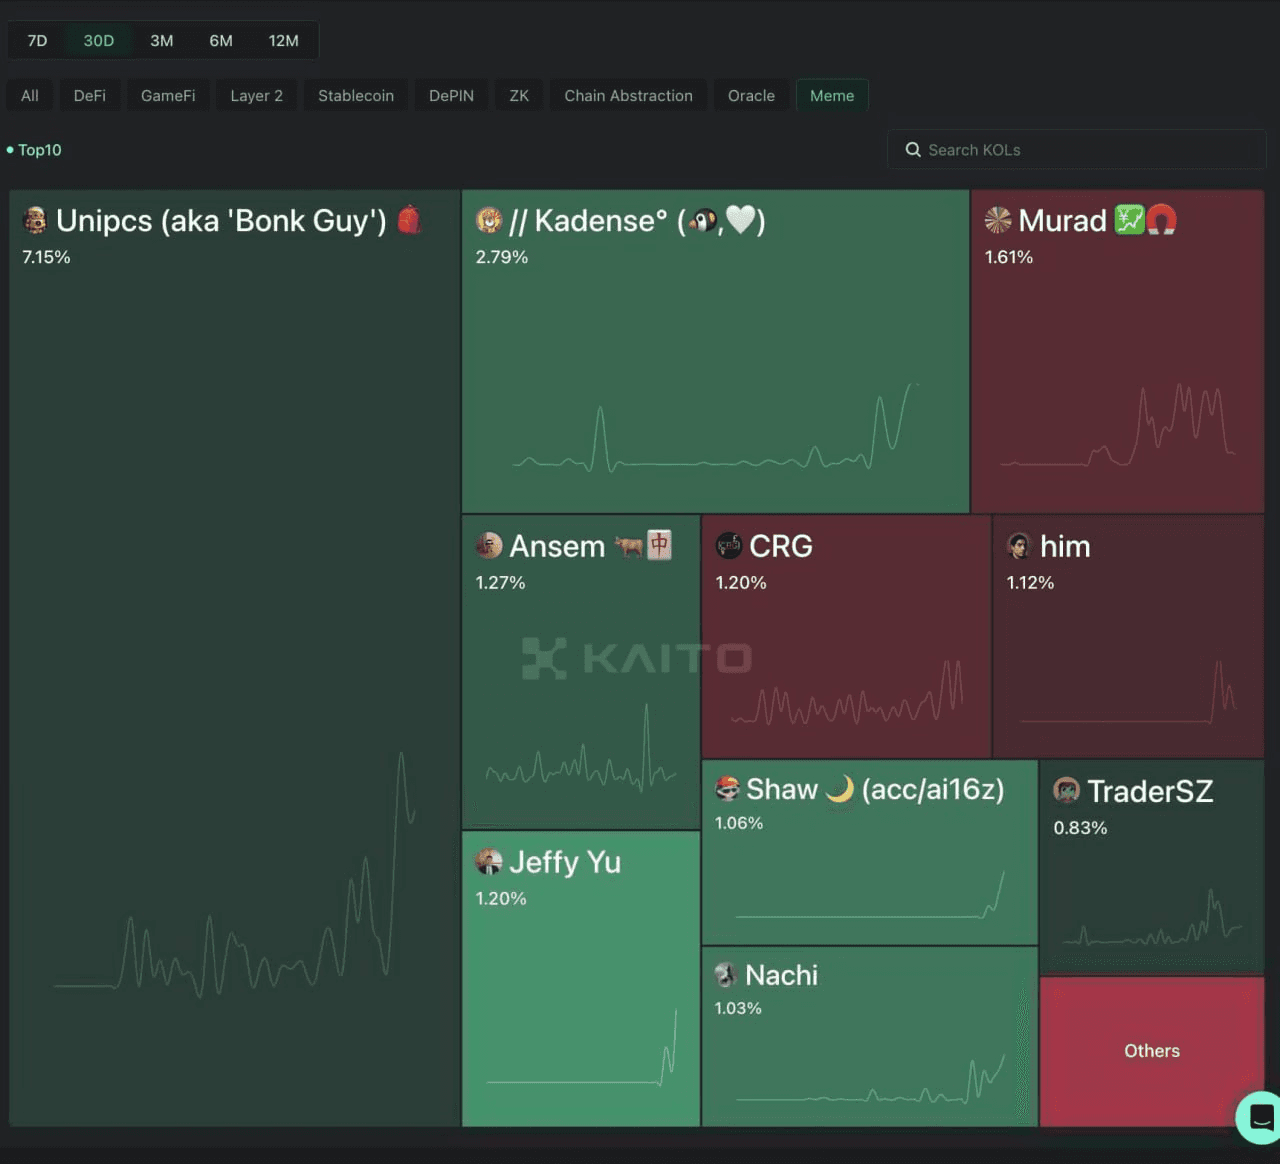Open Shaw avatar icon

(728, 788)
